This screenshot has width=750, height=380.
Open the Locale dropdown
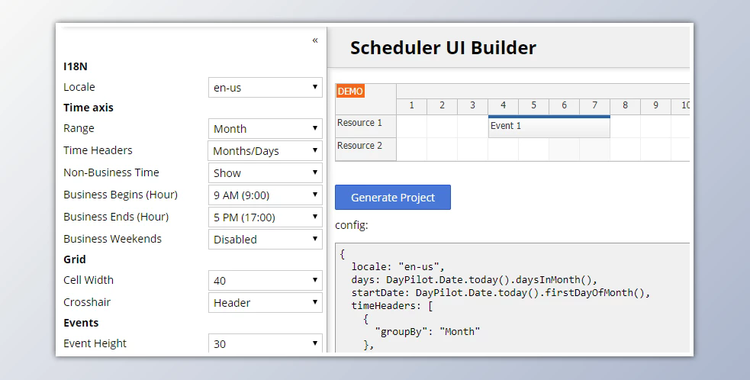265,88
